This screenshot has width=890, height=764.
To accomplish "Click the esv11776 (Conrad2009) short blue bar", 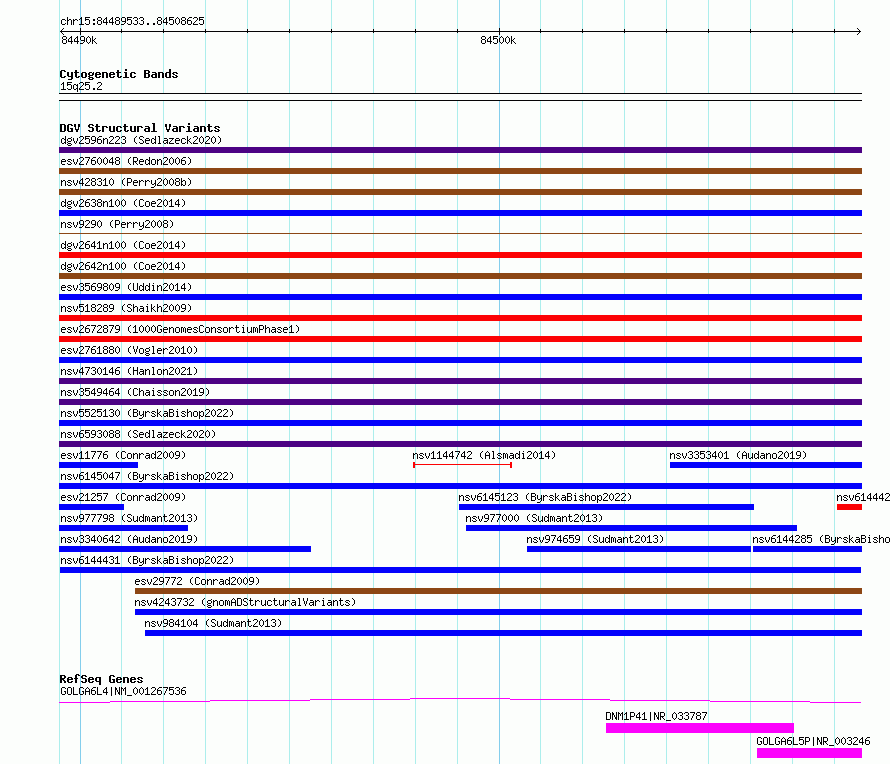I will pyautogui.click(x=98, y=465).
